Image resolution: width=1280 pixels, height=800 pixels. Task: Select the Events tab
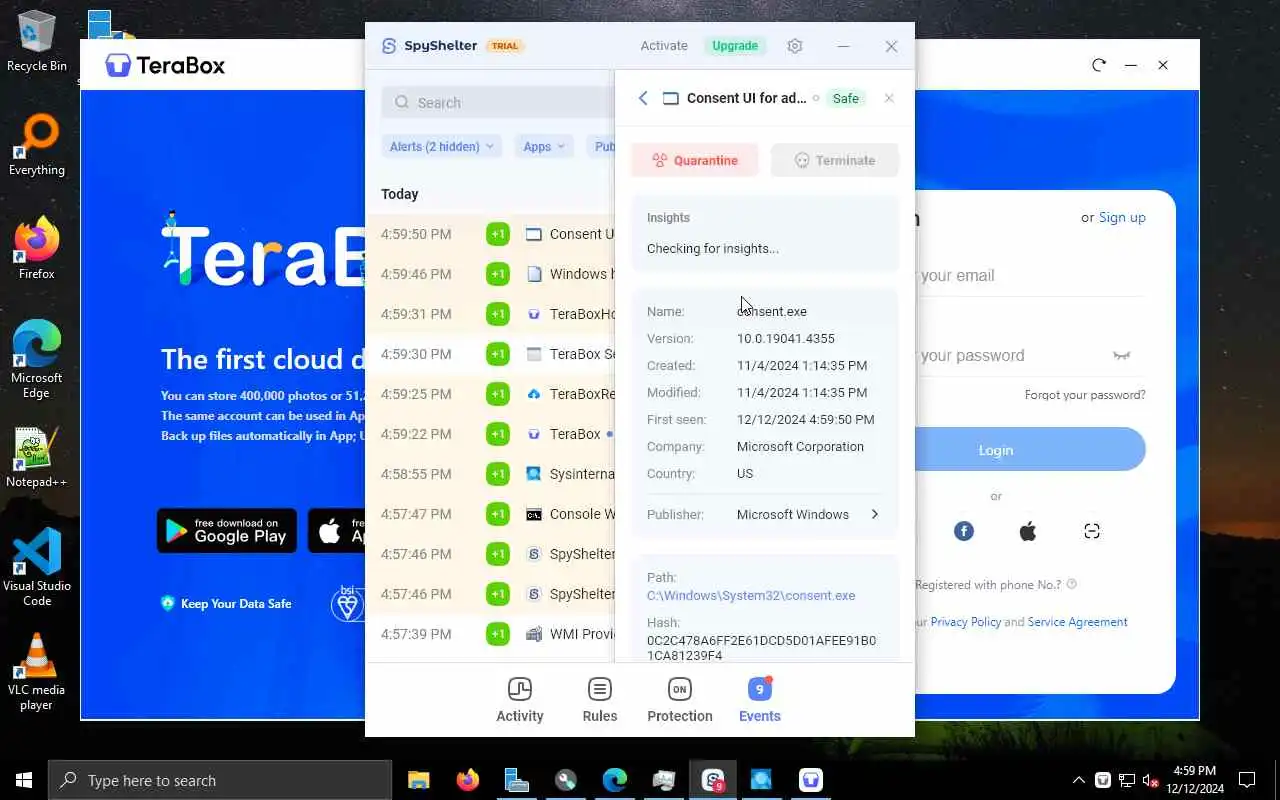point(760,700)
